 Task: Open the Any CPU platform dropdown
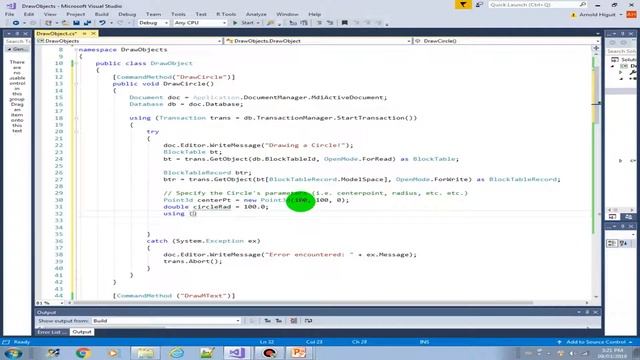200,23
